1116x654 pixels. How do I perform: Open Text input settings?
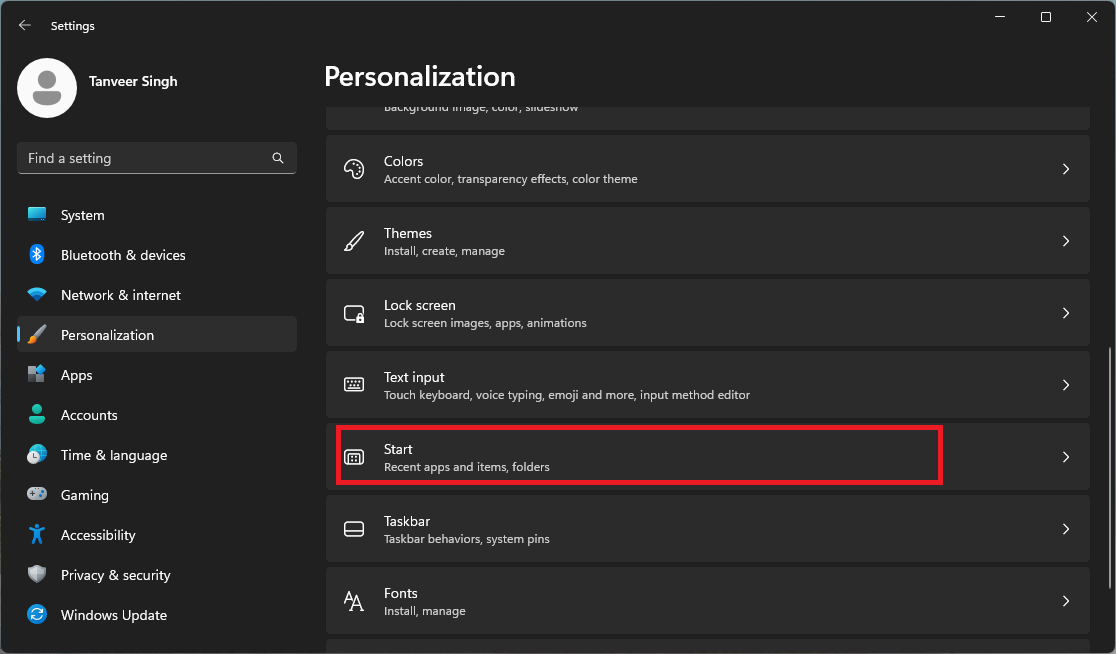pos(708,384)
